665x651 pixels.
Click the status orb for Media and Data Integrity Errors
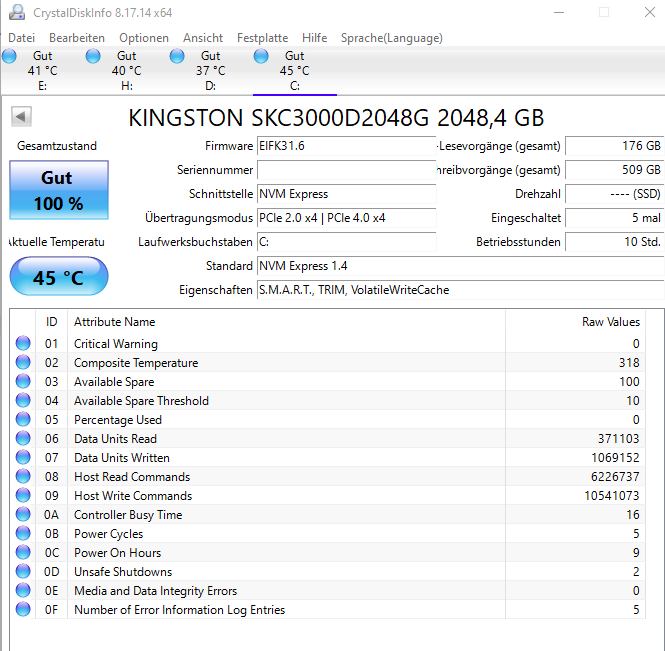pos(23,590)
